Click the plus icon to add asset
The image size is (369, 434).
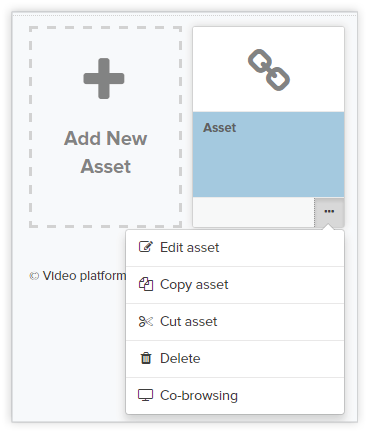click(104, 79)
